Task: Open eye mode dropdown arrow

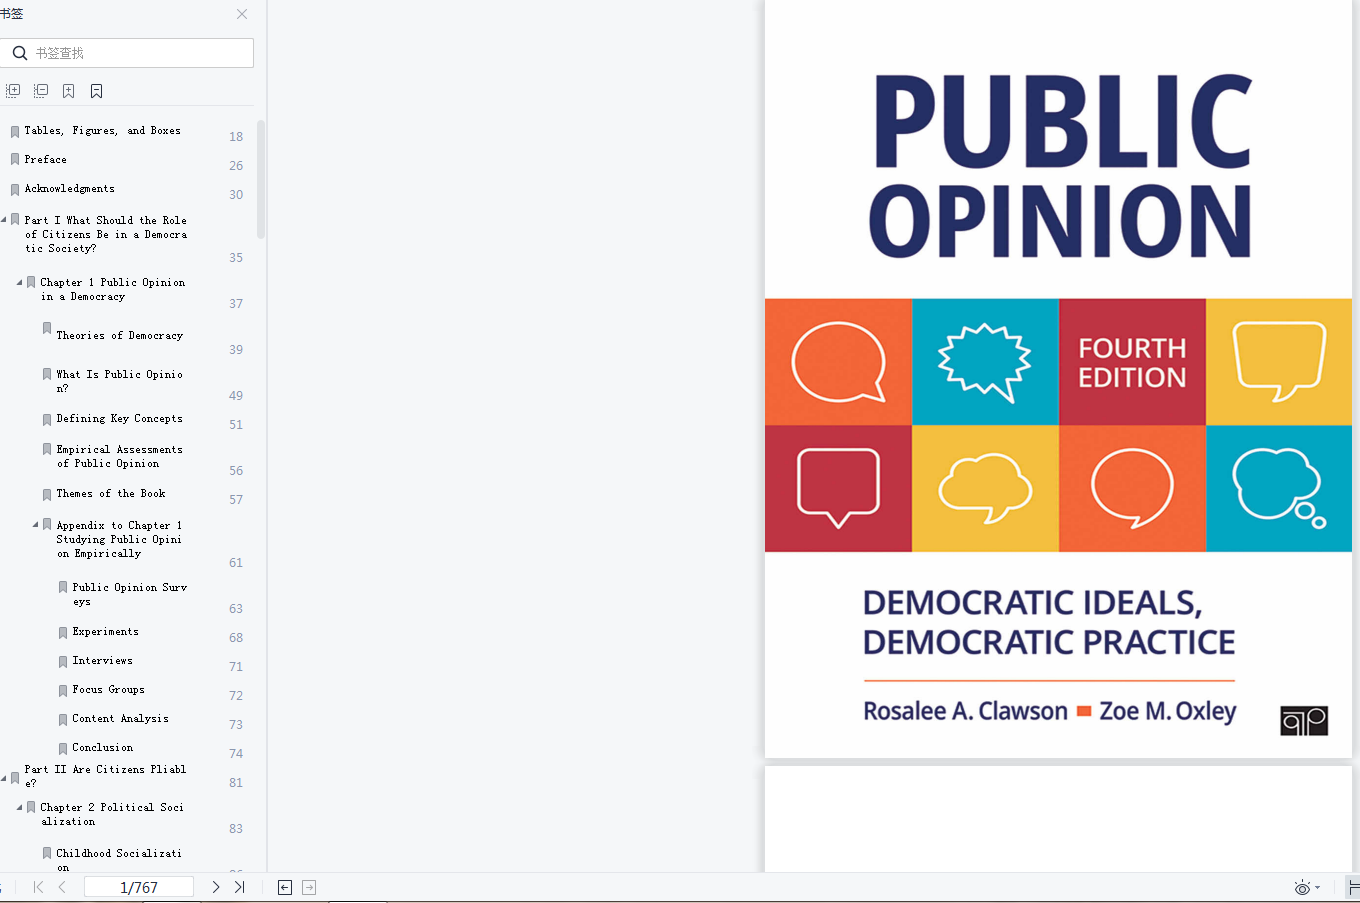Action: tap(1318, 888)
